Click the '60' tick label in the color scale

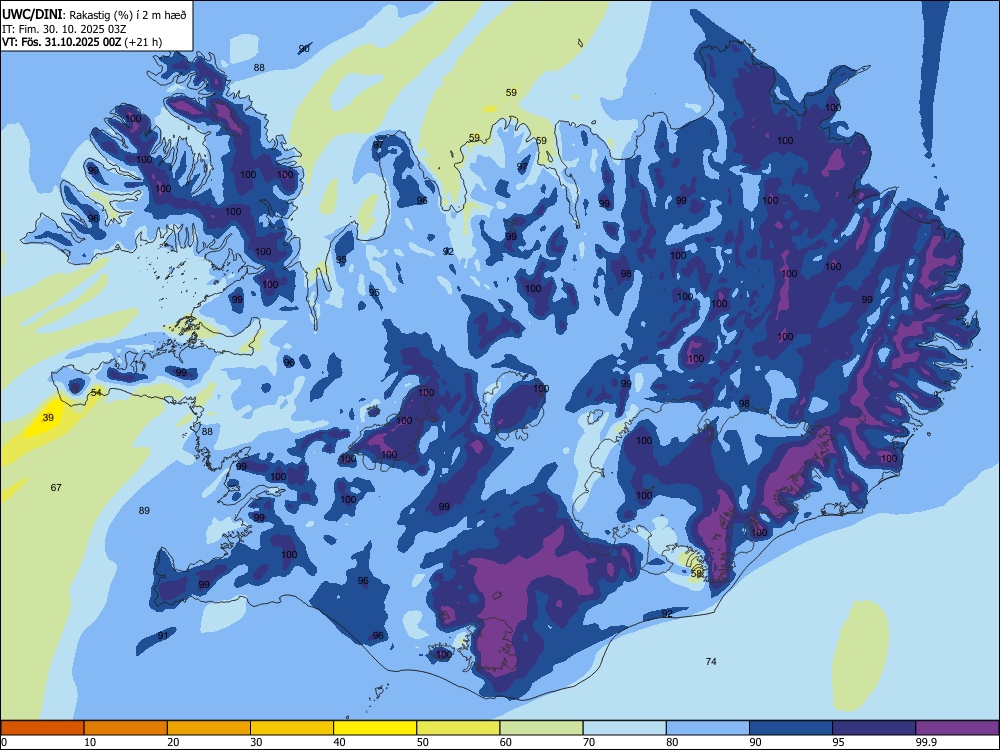coord(506,742)
